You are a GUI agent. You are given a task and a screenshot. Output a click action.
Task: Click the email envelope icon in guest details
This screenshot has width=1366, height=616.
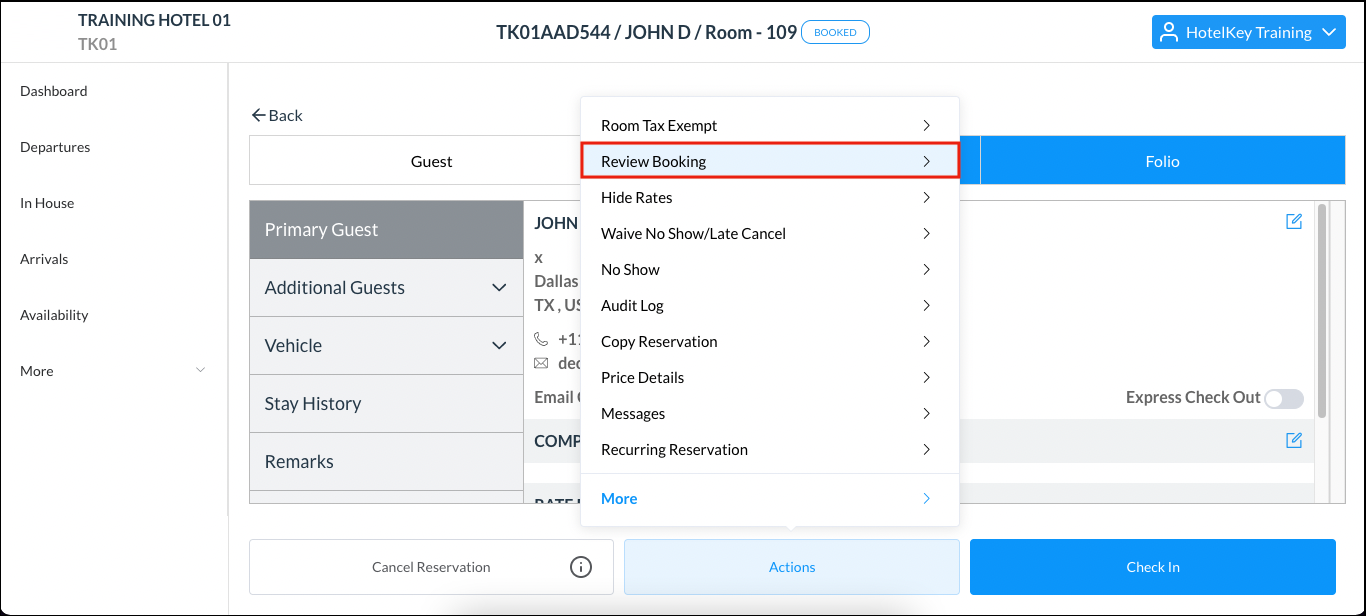point(541,364)
